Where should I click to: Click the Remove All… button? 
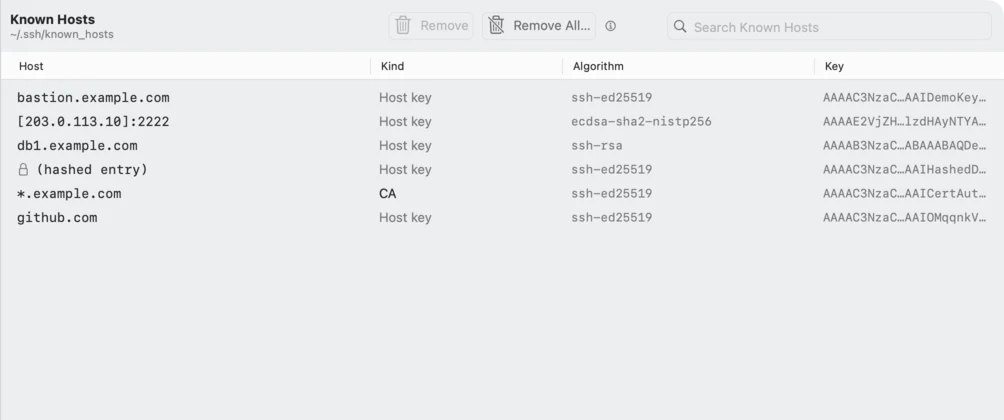click(538, 26)
